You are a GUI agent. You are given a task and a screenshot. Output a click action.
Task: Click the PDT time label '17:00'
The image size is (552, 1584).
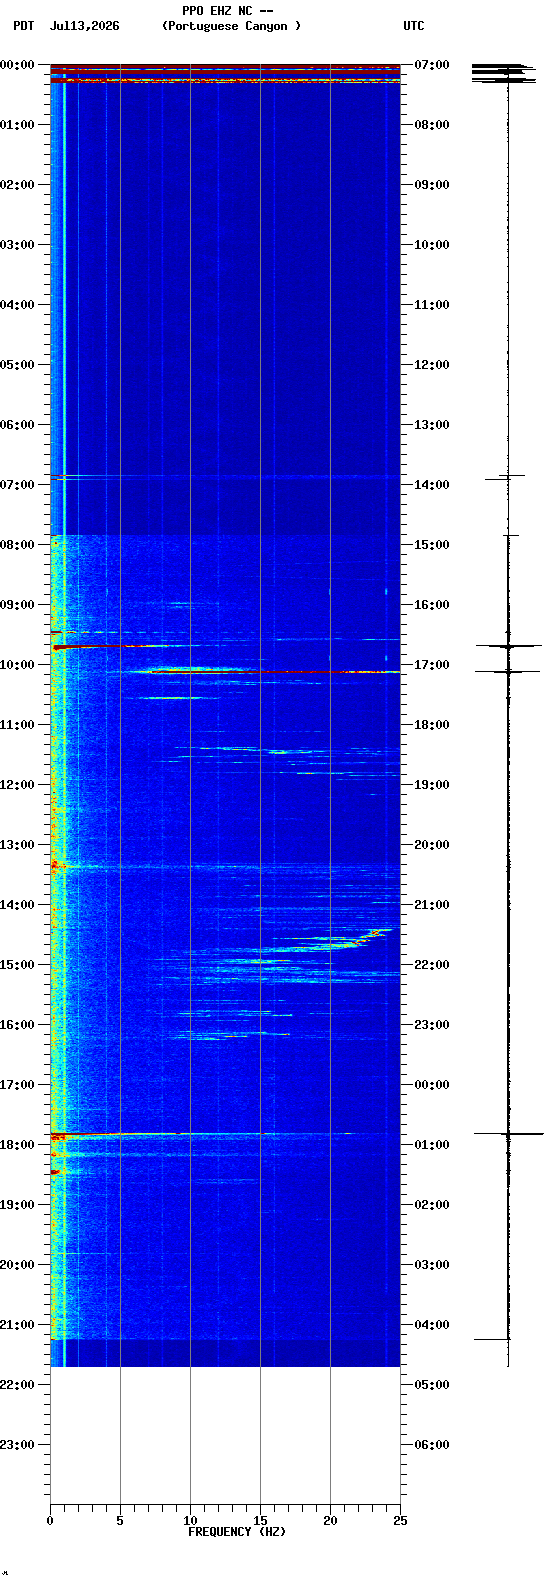pyautogui.click(x=18, y=1085)
